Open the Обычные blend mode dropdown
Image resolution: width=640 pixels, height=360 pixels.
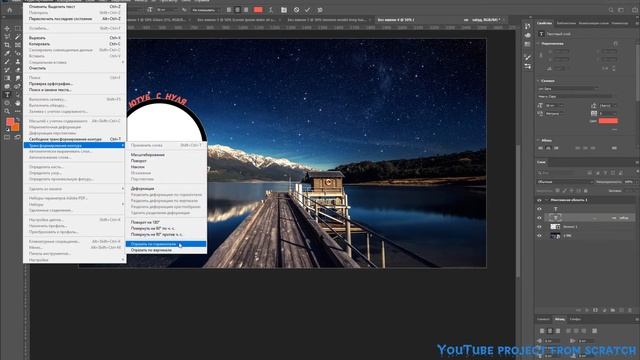pyautogui.click(x=565, y=182)
